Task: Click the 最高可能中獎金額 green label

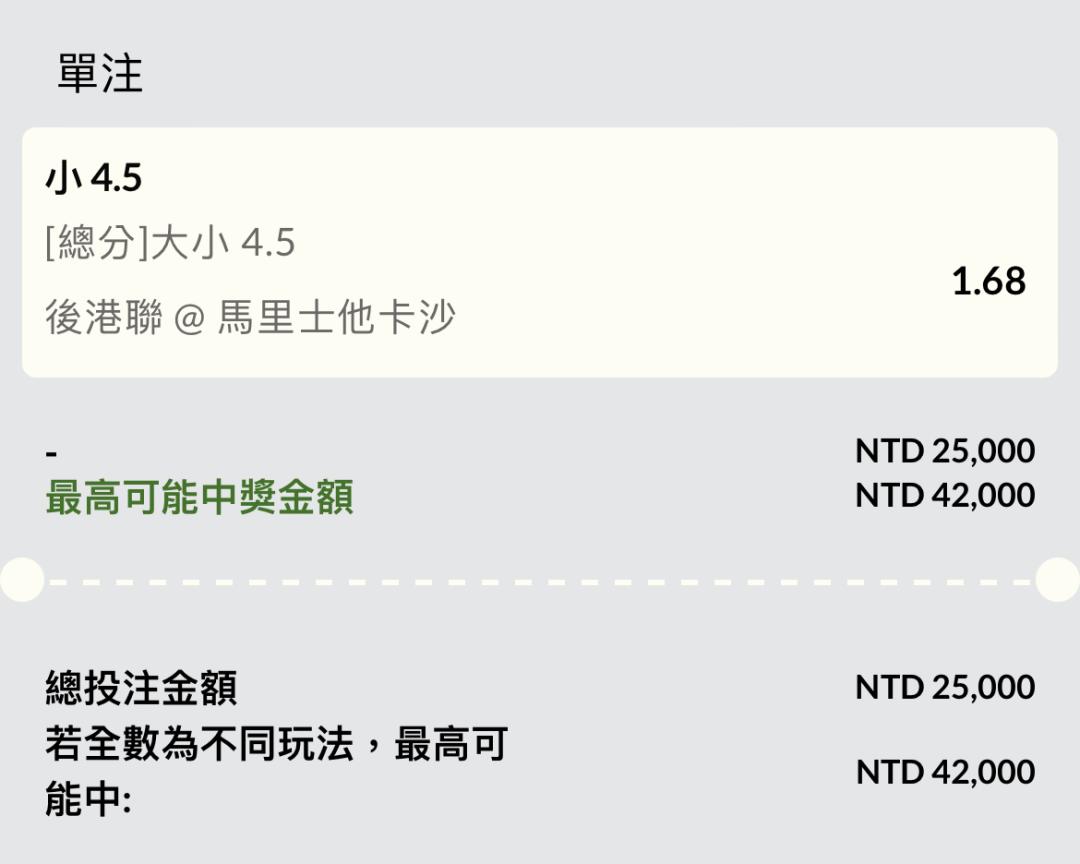Action: point(199,497)
